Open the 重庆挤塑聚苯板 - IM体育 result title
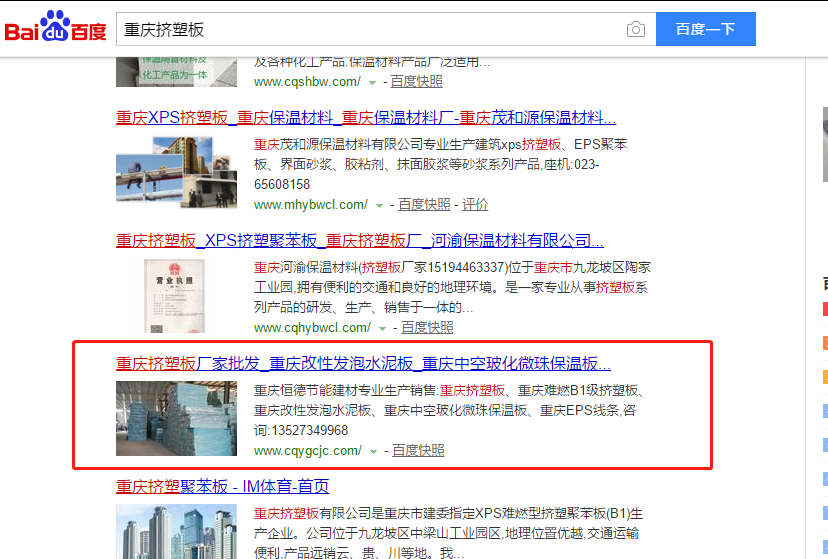 pyautogui.click(x=222, y=487)
